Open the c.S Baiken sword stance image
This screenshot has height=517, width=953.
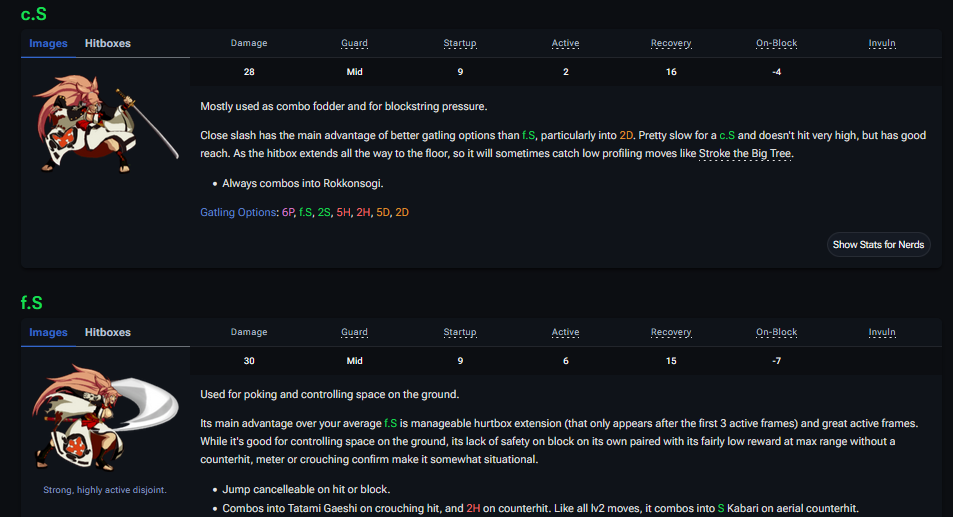pyautogui.click(x=105, y=120)
